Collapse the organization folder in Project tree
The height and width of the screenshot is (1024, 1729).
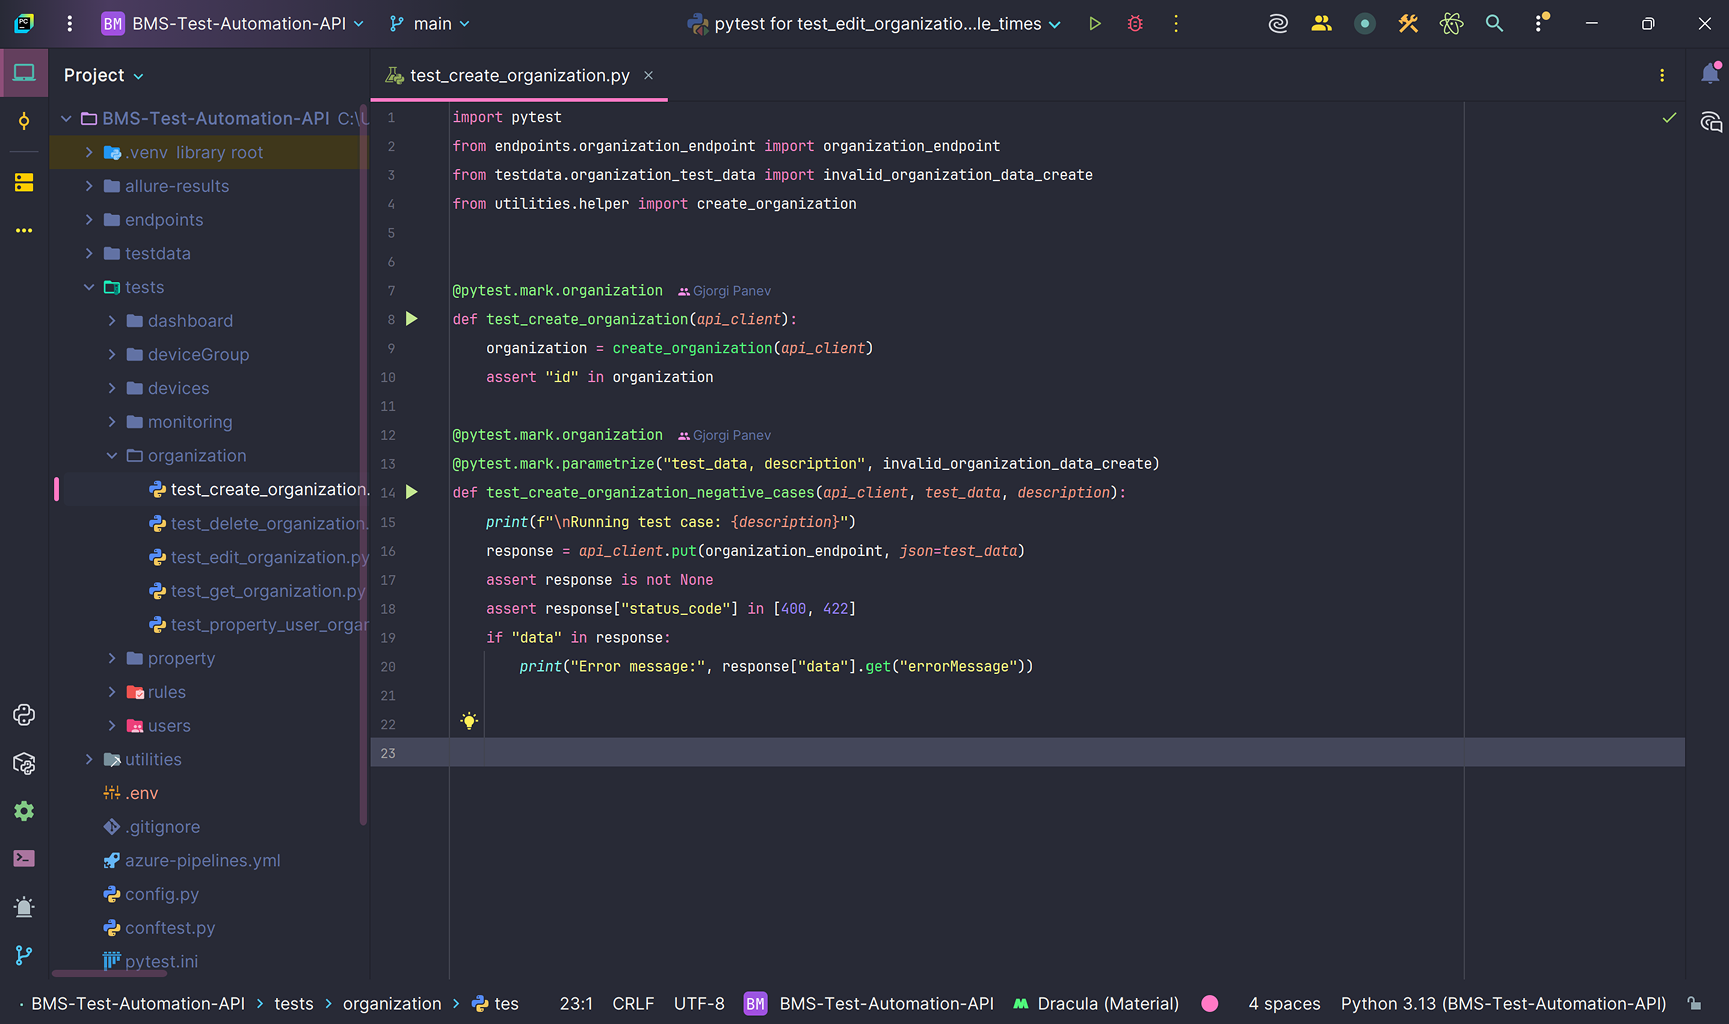tap(112, 455)
